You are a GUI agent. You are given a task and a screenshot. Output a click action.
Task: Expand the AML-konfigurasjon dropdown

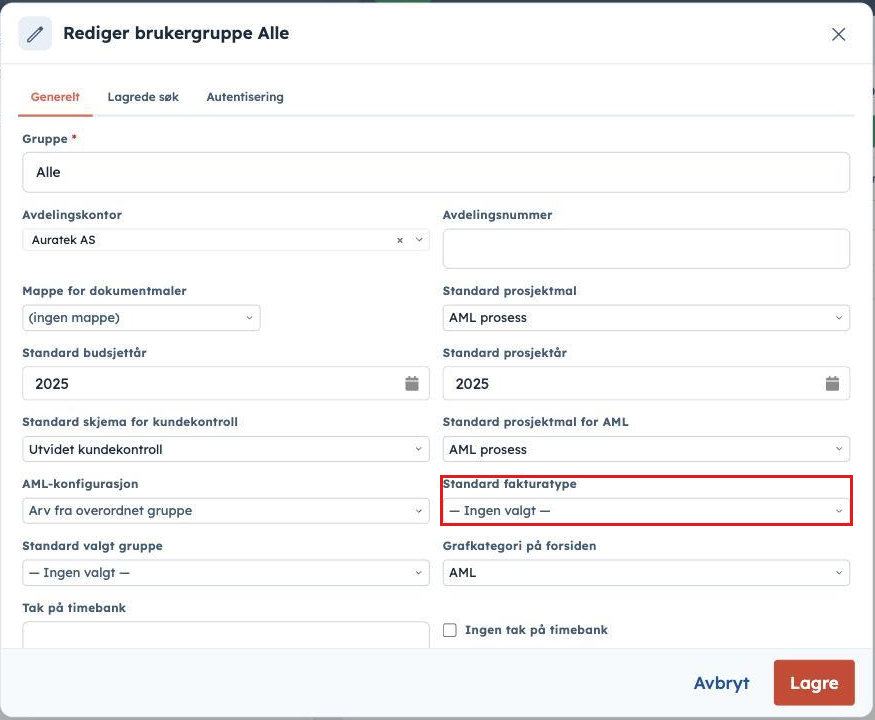tap(226, 511)
